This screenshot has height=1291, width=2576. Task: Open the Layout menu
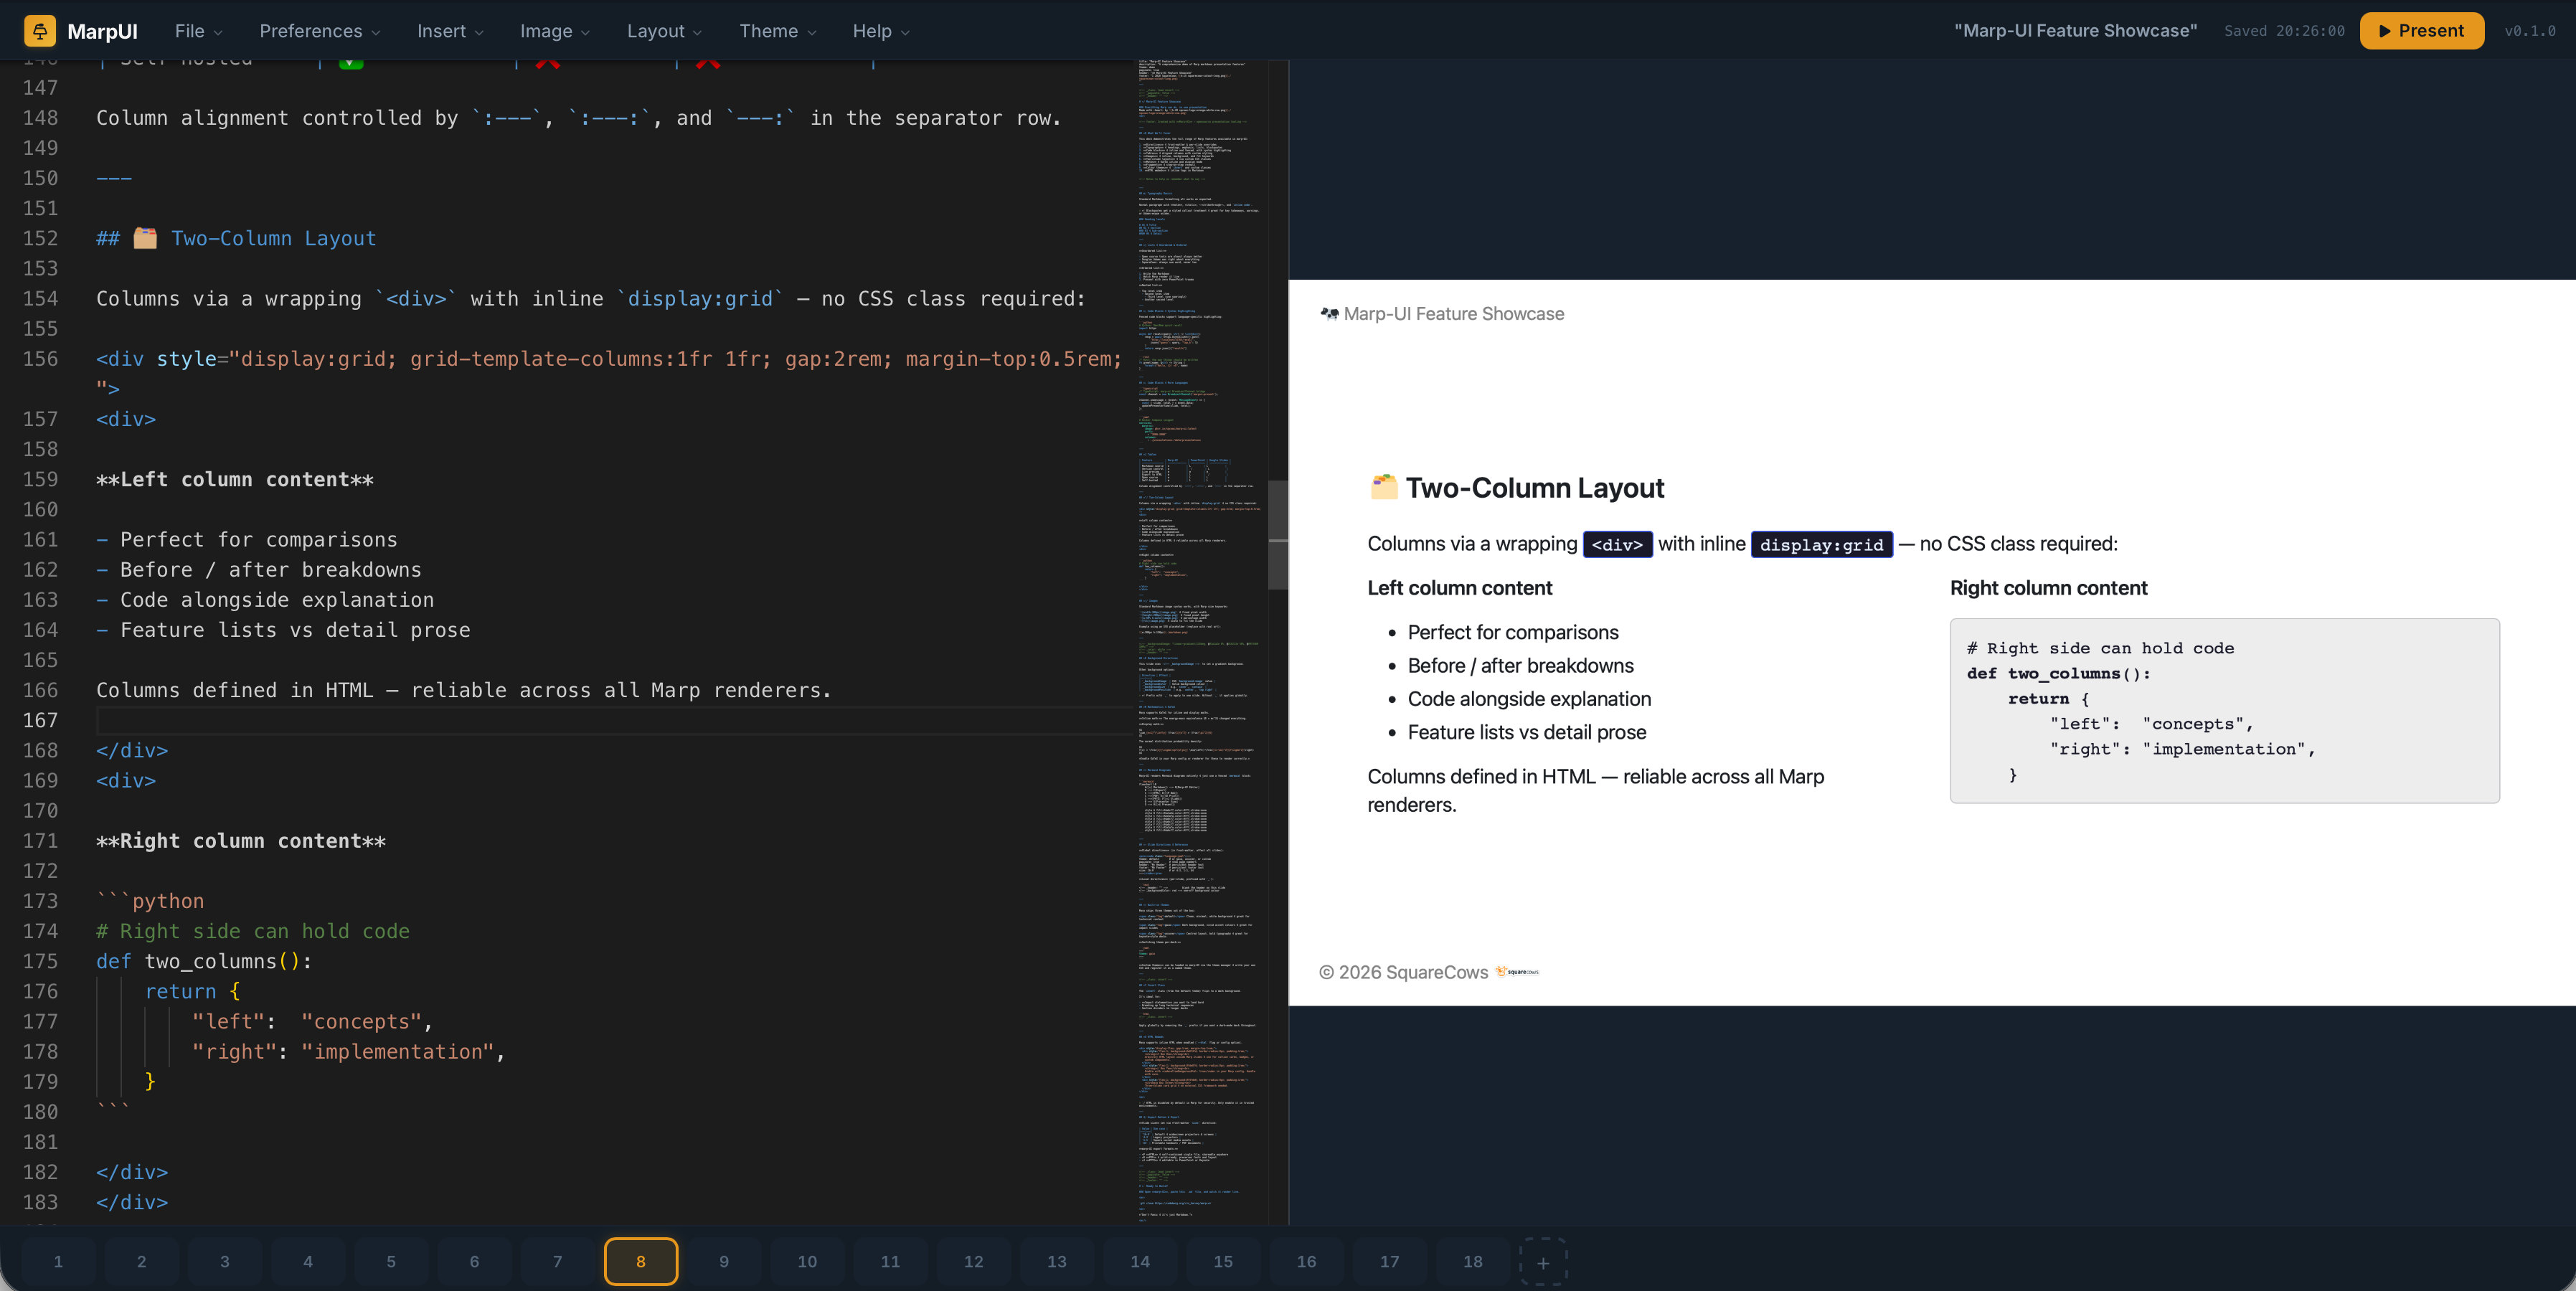(x=664, y=31)
